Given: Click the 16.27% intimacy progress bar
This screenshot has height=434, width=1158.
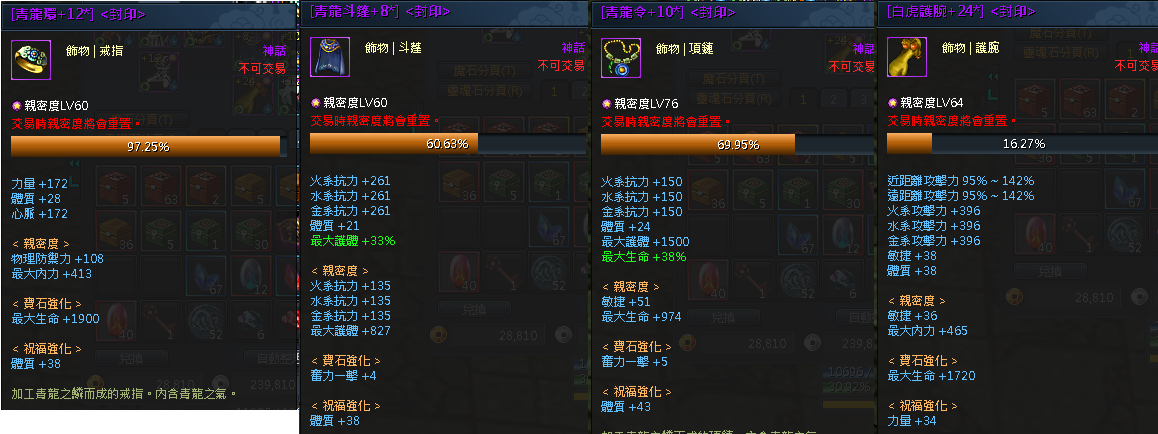Looking at the screenshot, I should pyautogui.click(x=1022, y=143).
